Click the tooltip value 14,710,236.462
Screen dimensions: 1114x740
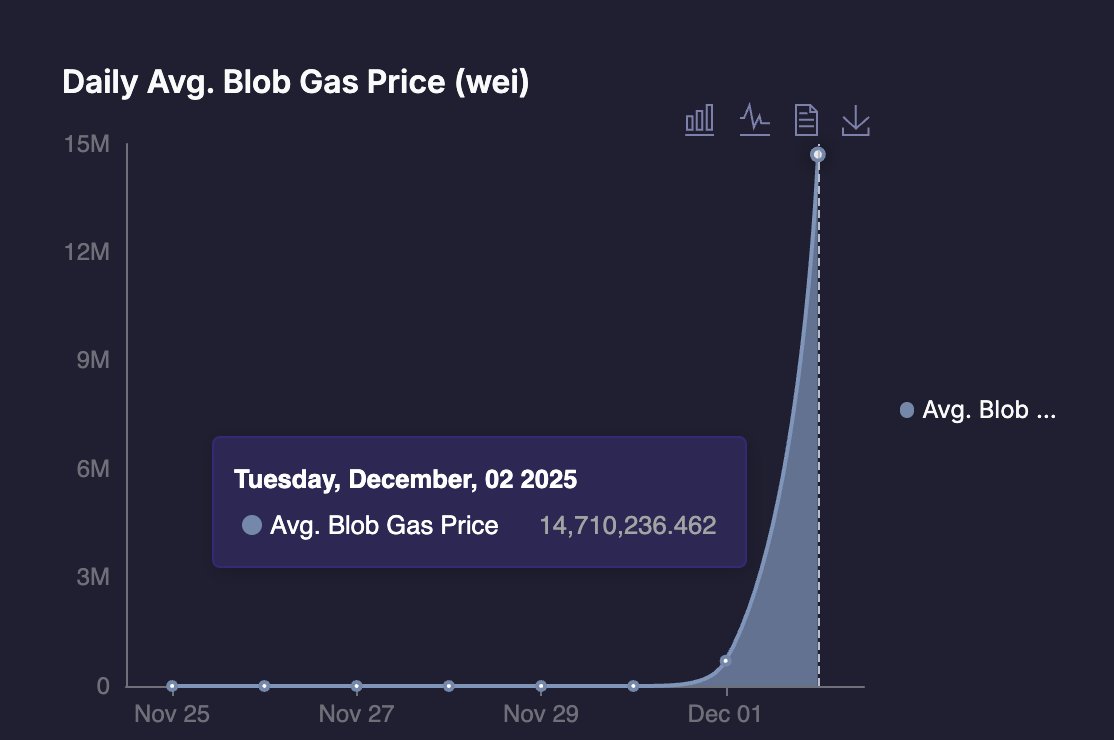627,526
